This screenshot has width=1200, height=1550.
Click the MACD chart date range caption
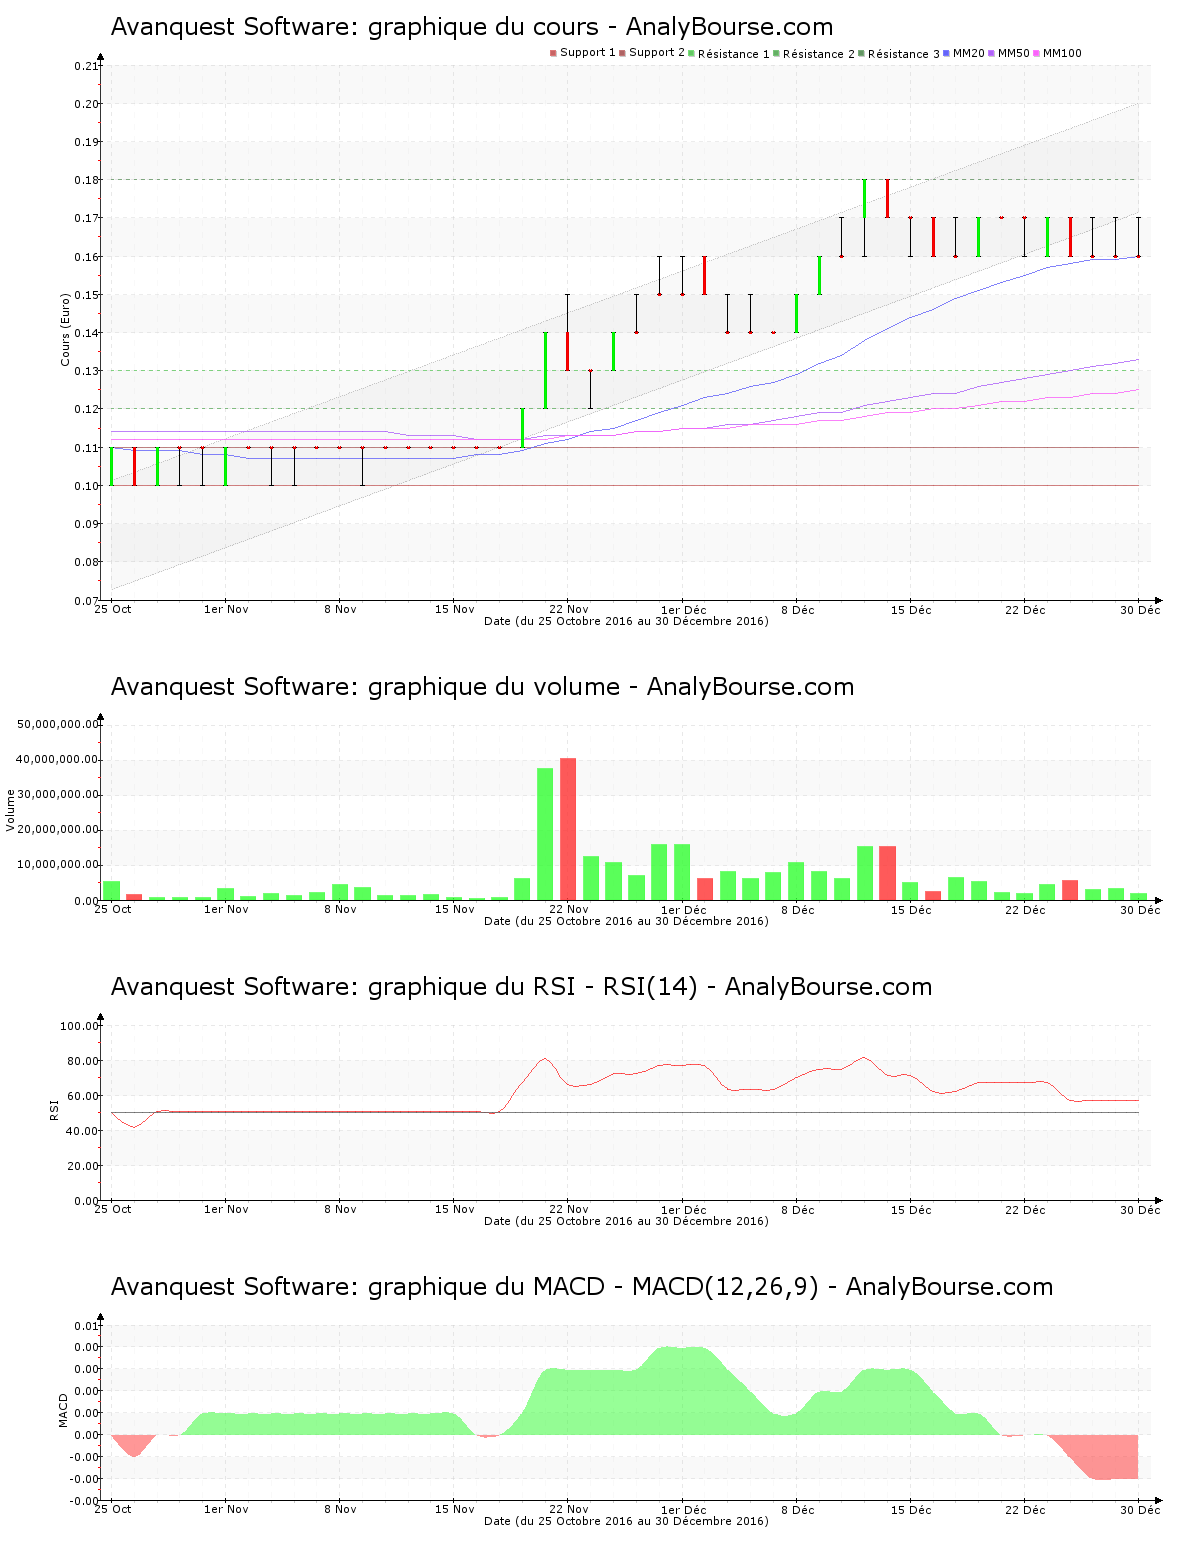[x=626, y=1521]
